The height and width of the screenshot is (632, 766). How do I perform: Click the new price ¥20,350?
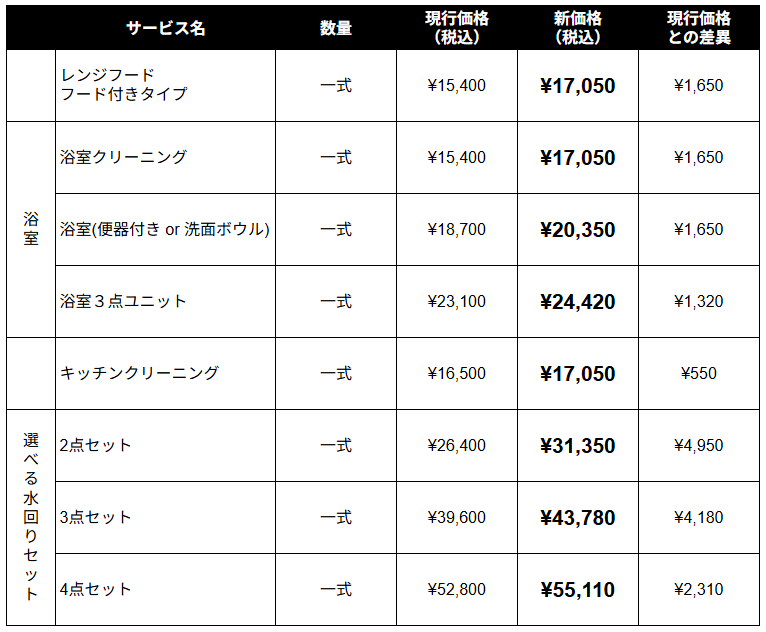click(577, 229)
